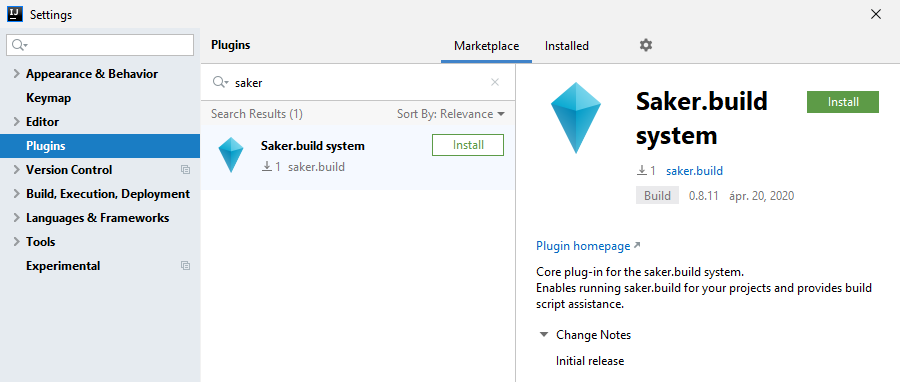Switch to the Marketplace tab
This screenshot has width=900, height=382.
click(x=486, y=46)
